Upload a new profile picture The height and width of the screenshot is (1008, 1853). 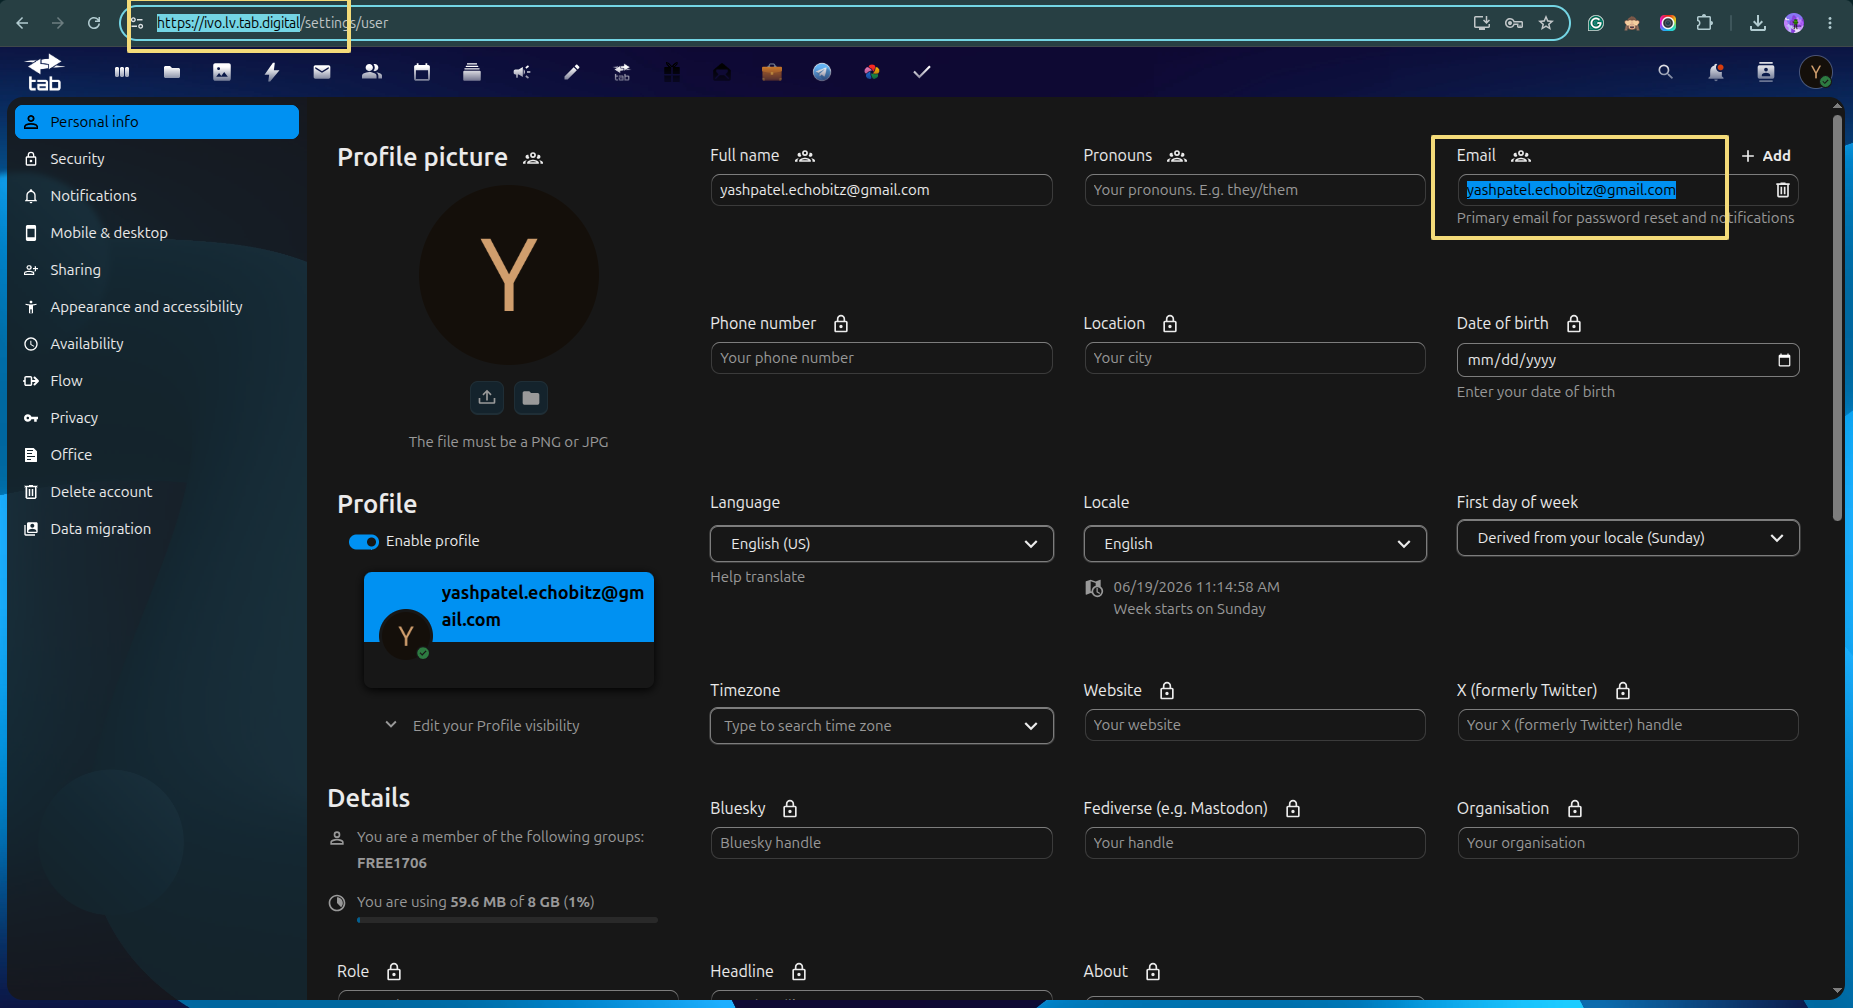point(487,398)
